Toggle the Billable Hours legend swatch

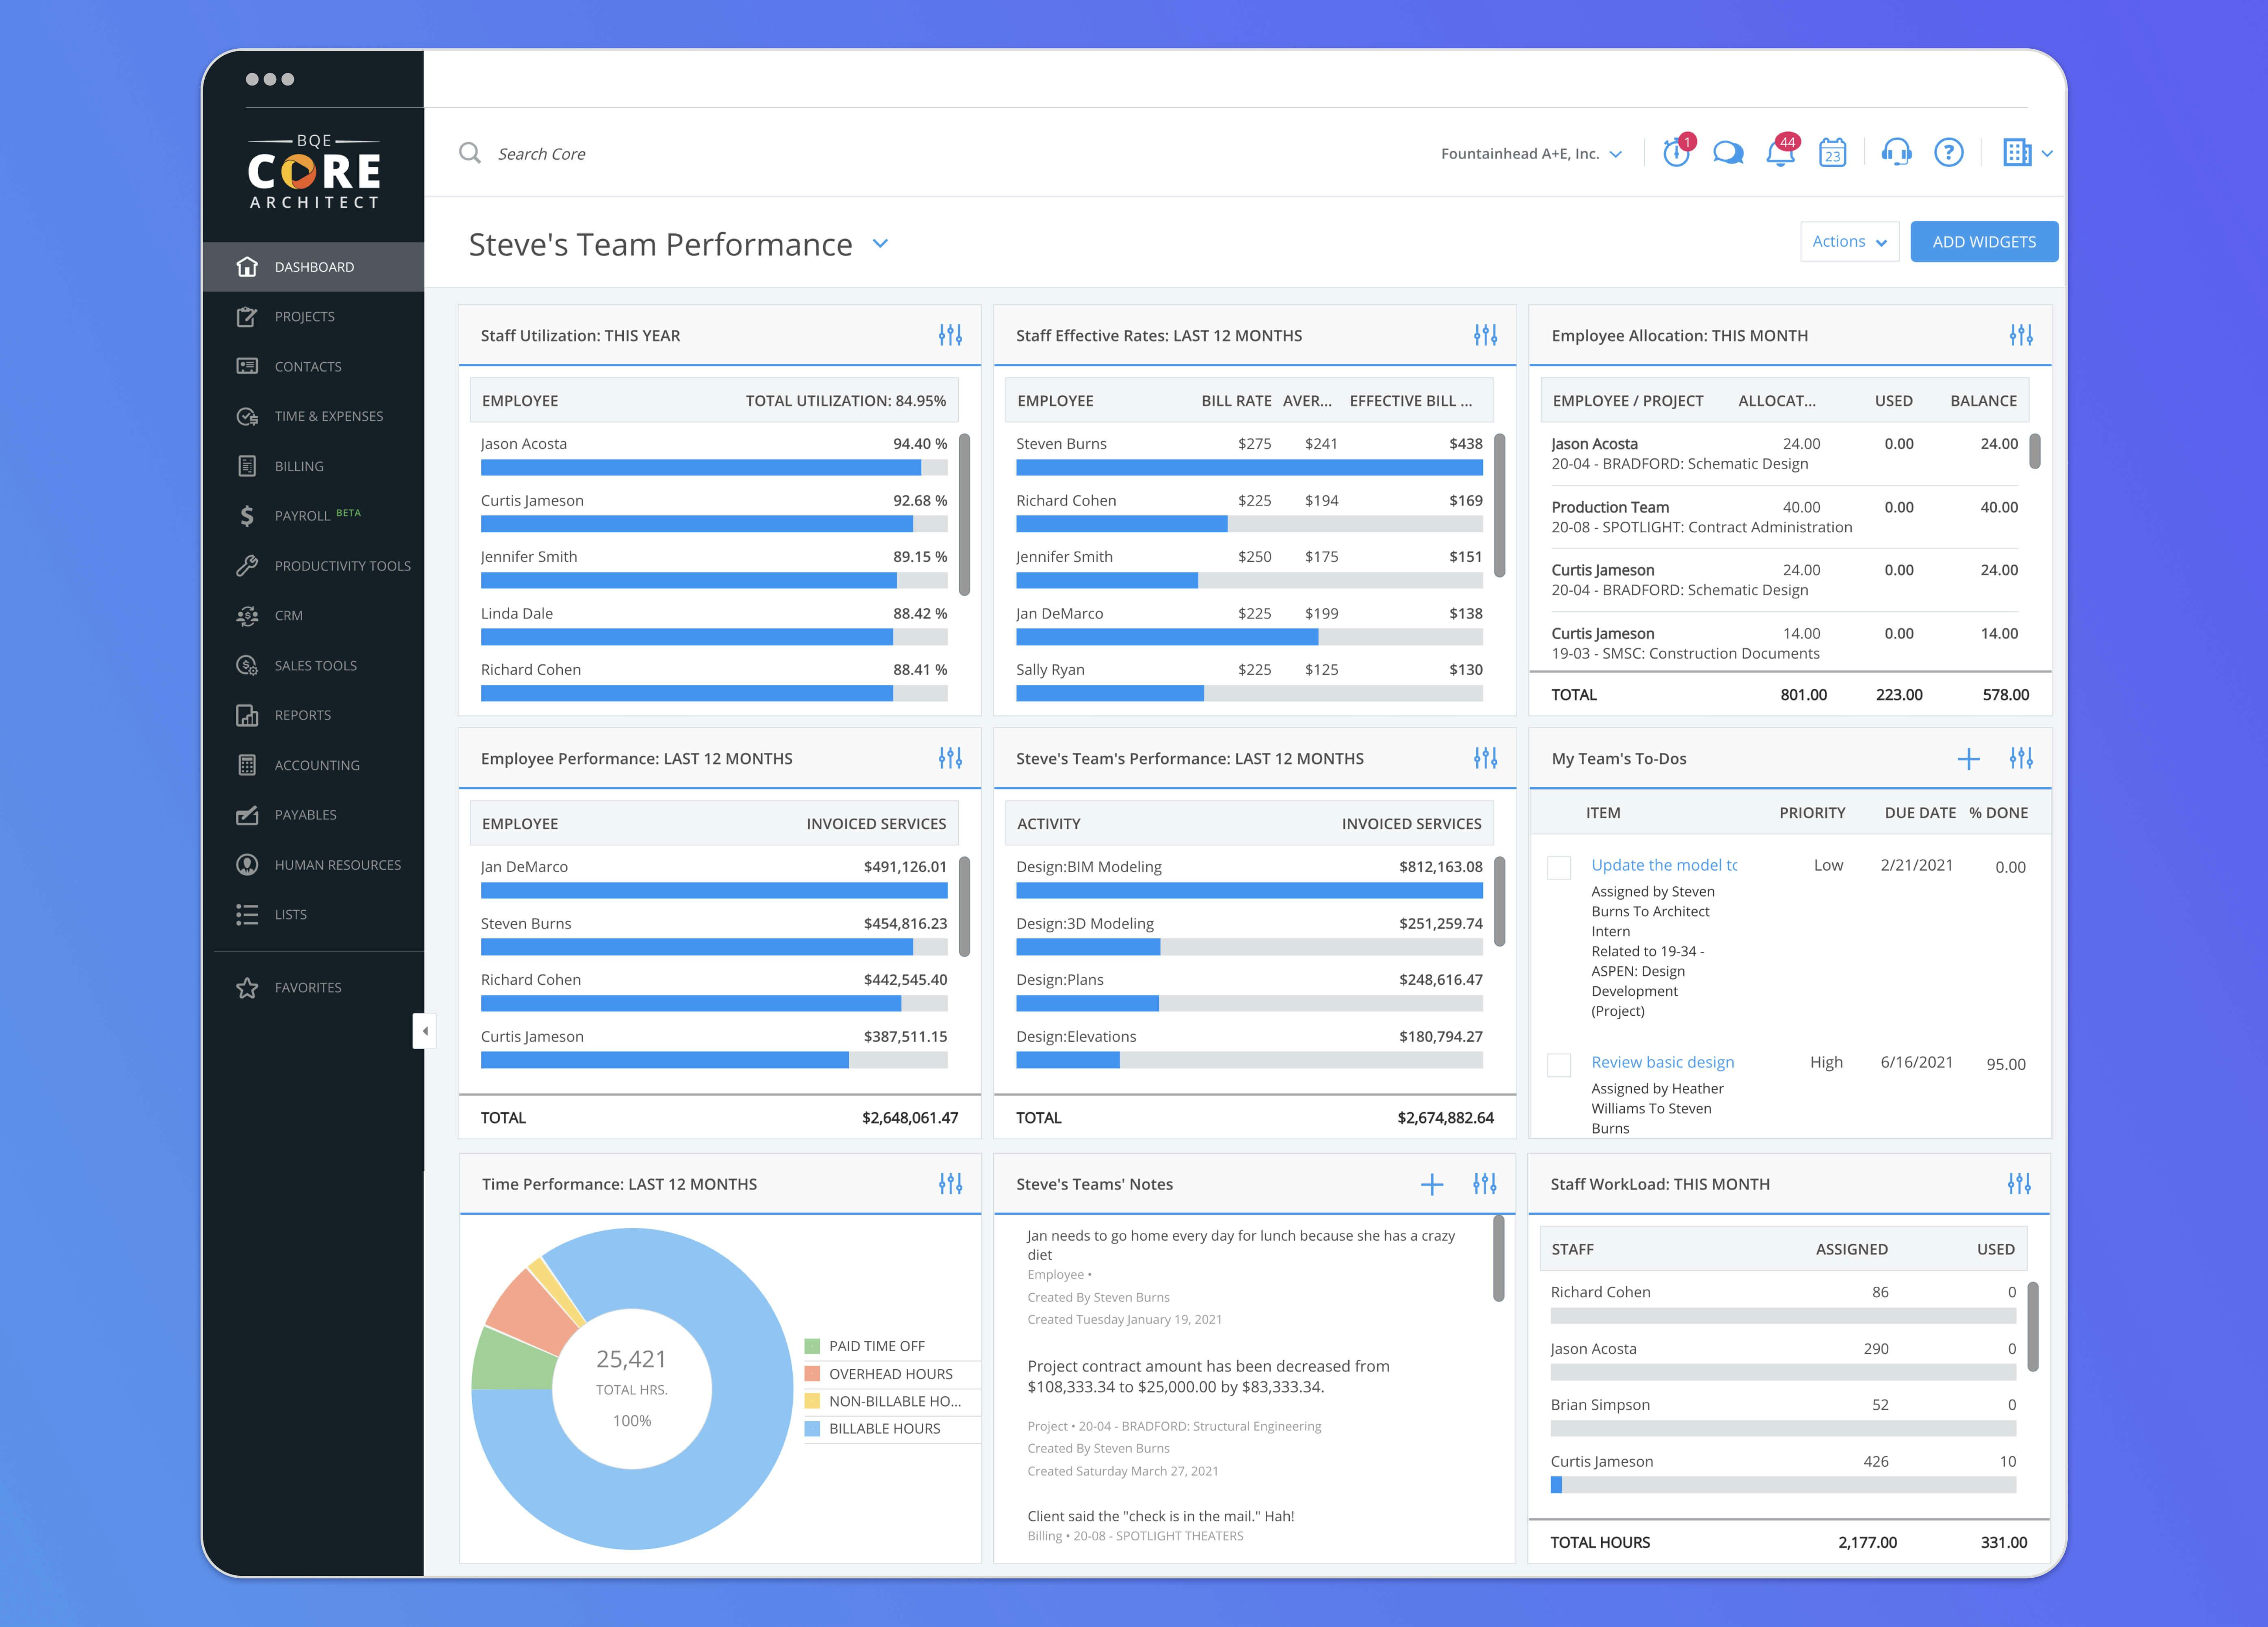coord(812,1429)
